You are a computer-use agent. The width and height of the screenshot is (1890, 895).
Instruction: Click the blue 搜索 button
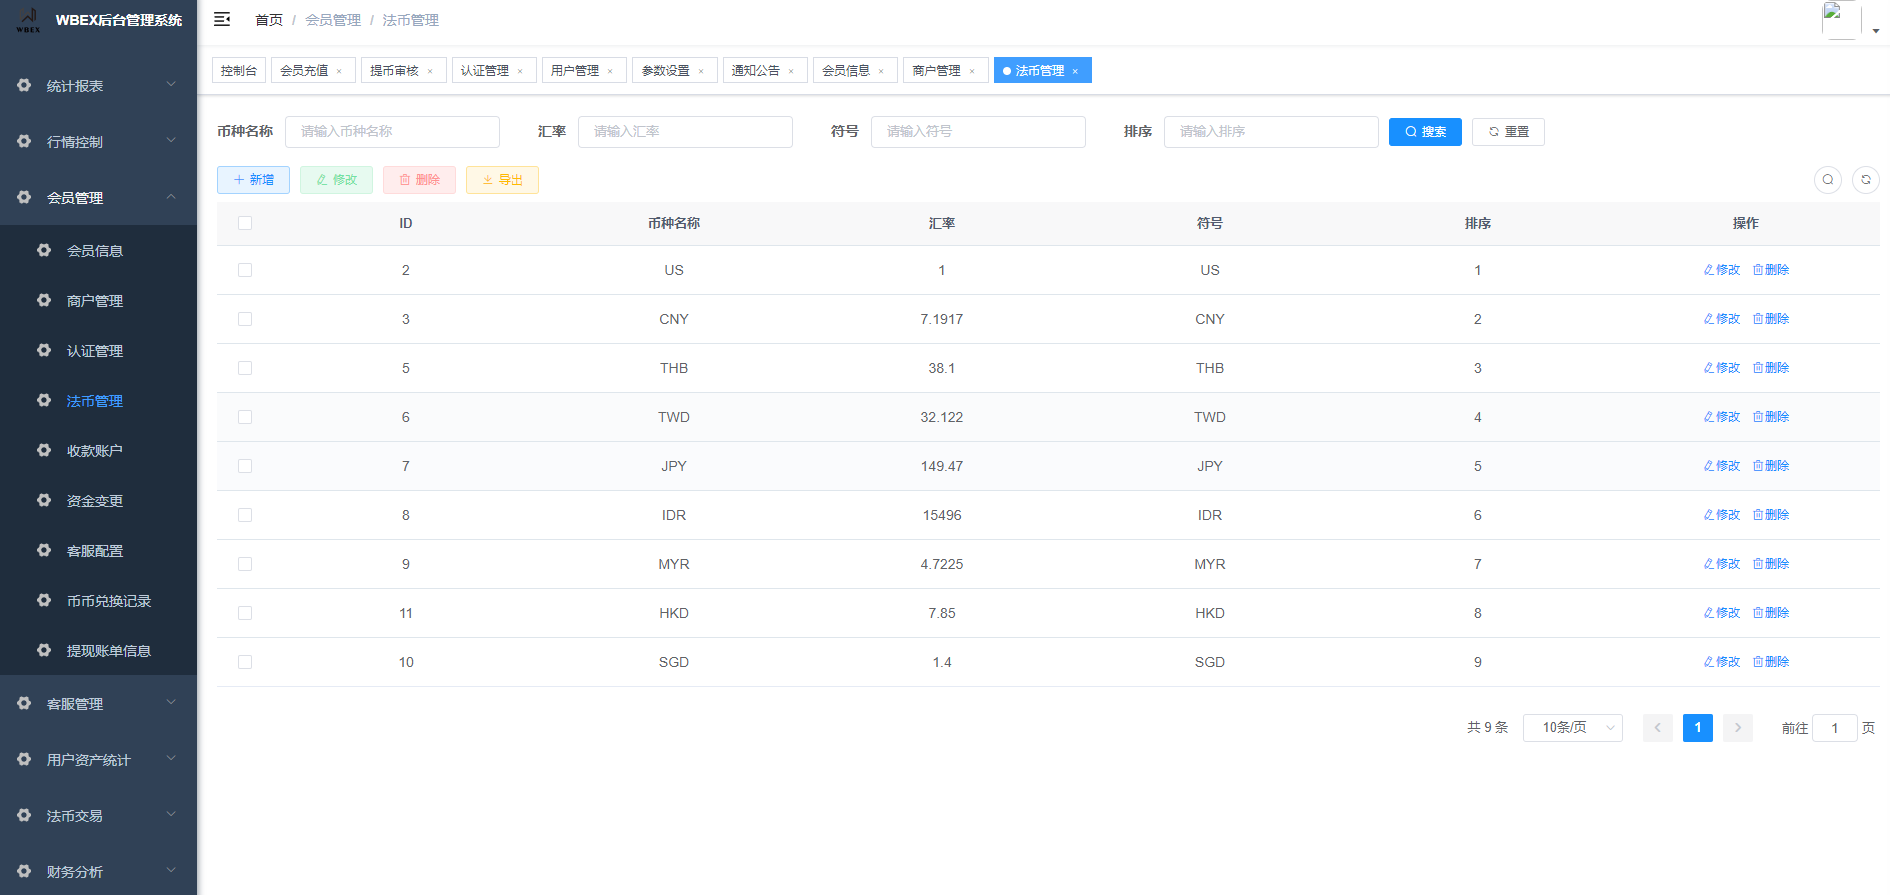click(x=1424, y=132)
